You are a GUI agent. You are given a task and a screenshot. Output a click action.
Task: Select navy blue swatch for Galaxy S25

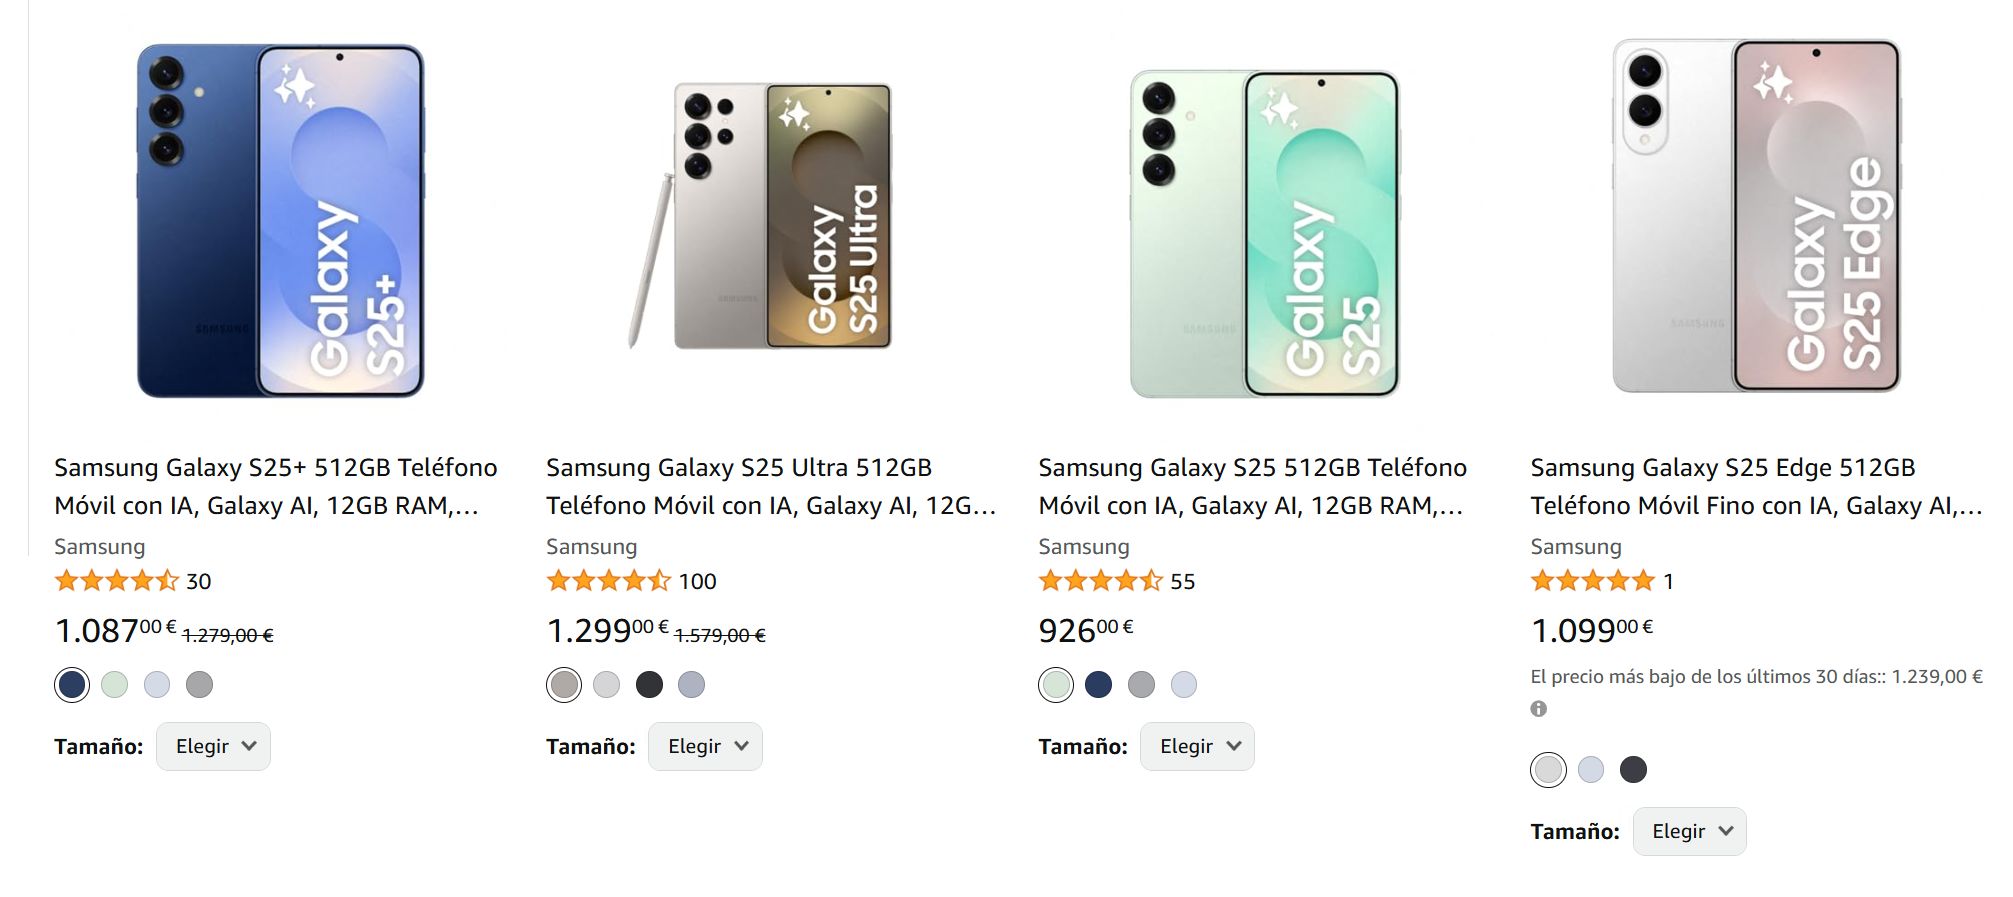coord(1098,685)
